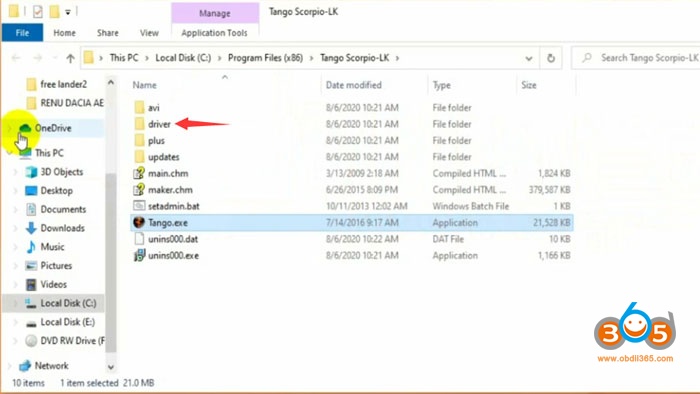700x394 pixels.
Task: Open the driver folder icon
Action: 139,124
